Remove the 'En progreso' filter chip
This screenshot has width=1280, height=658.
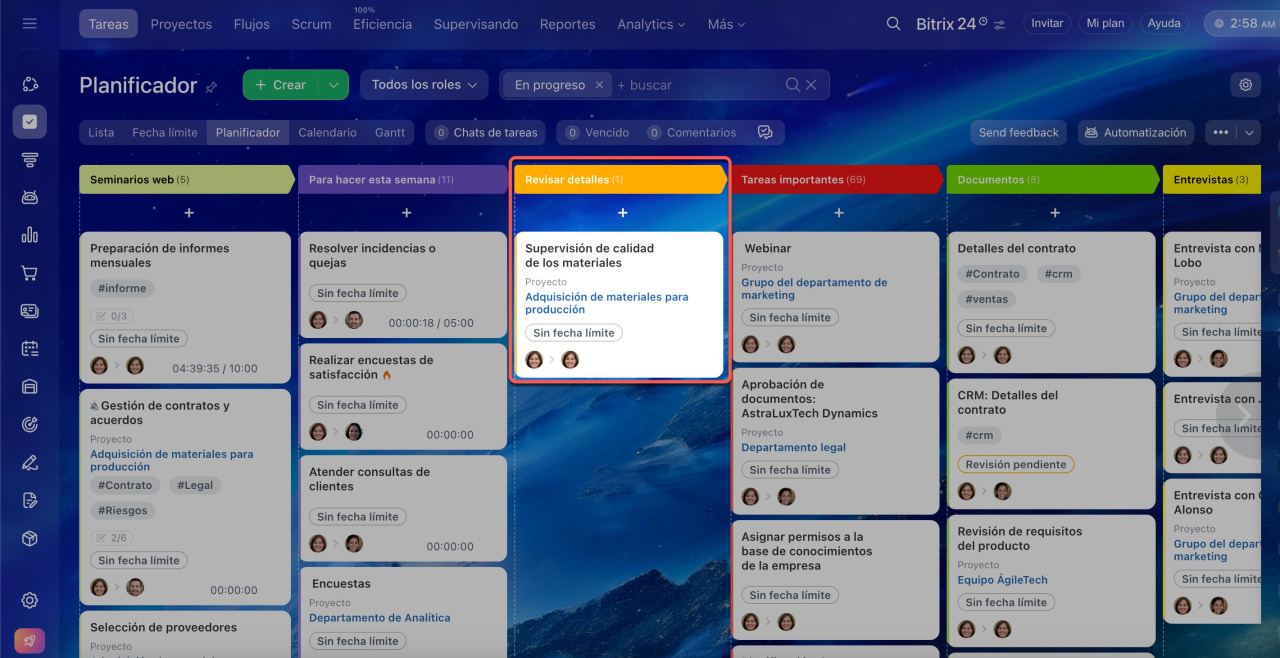[x=599, y=85]
